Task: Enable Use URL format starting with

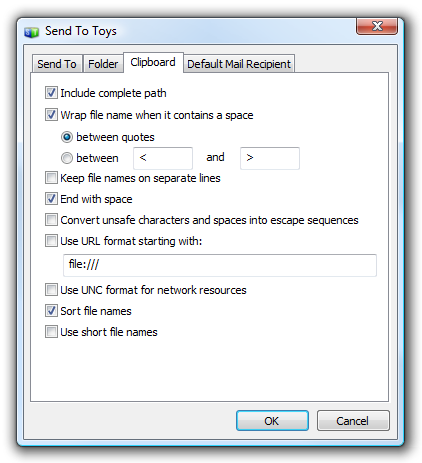Action: click(x=51, y=241)
